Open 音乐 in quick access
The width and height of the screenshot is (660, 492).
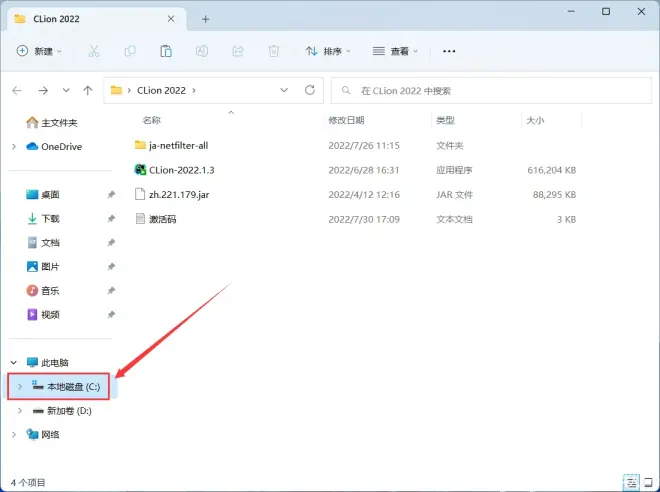coord(43,290)
